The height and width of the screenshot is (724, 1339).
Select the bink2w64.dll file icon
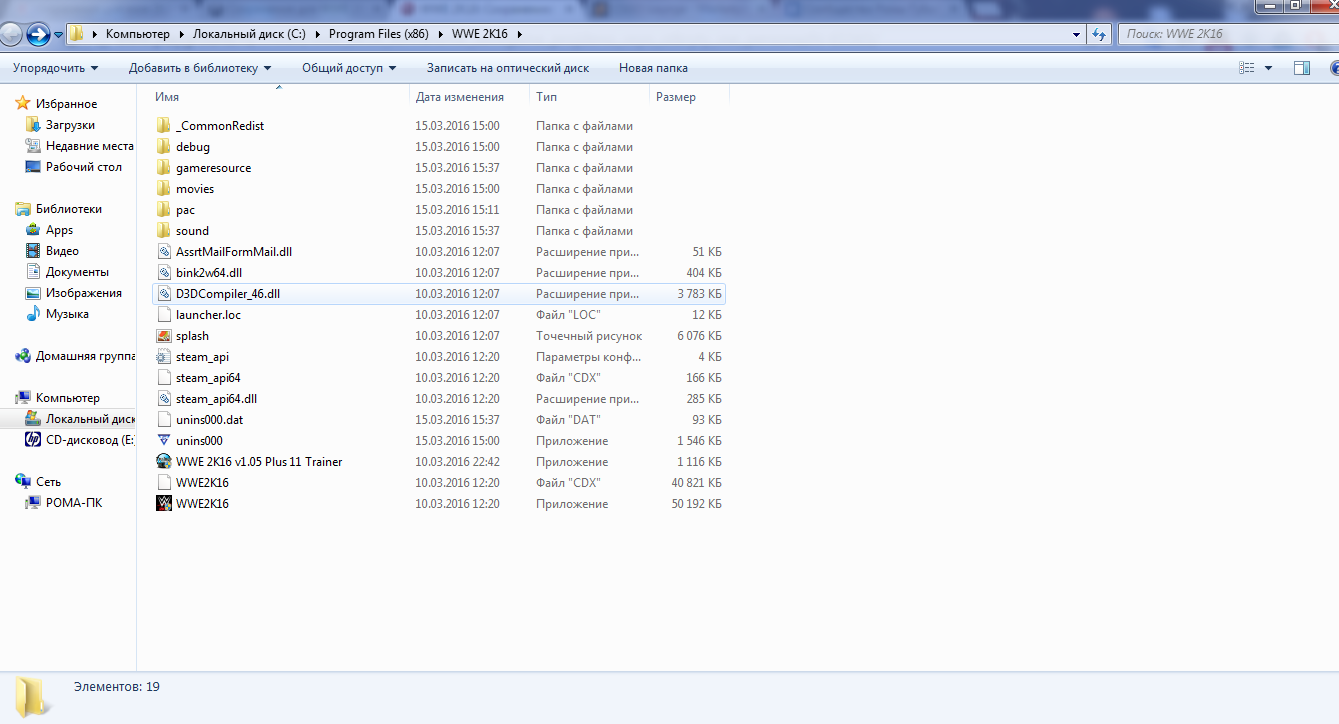[165, 273]
